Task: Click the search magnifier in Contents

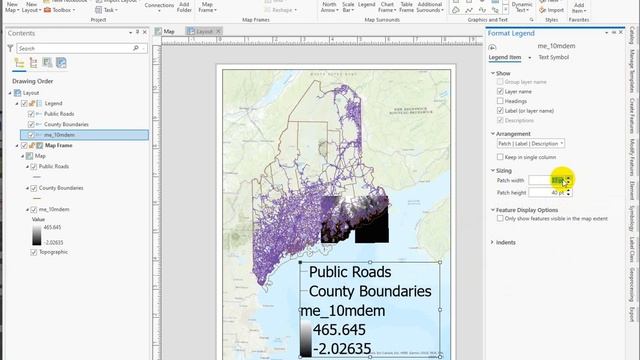Action: (136, 49)
